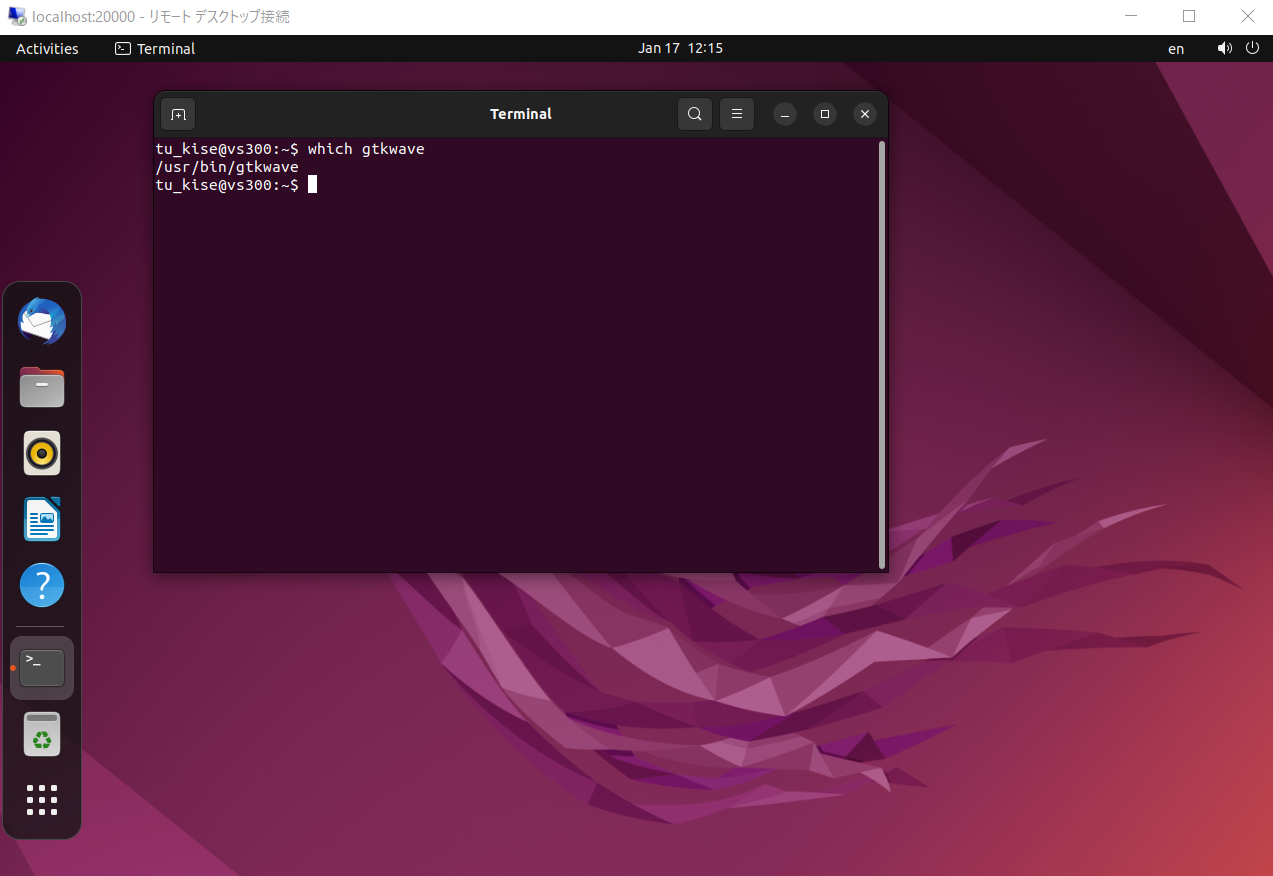Open the Terminal hamburger menu

737,114
